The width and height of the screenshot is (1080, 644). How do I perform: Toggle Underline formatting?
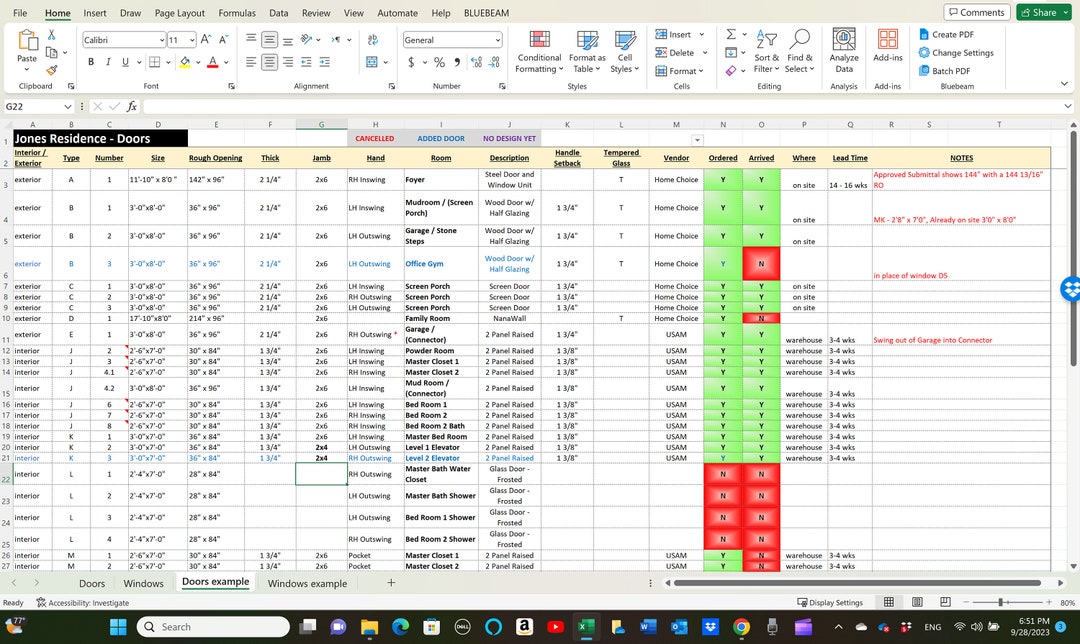125,62
